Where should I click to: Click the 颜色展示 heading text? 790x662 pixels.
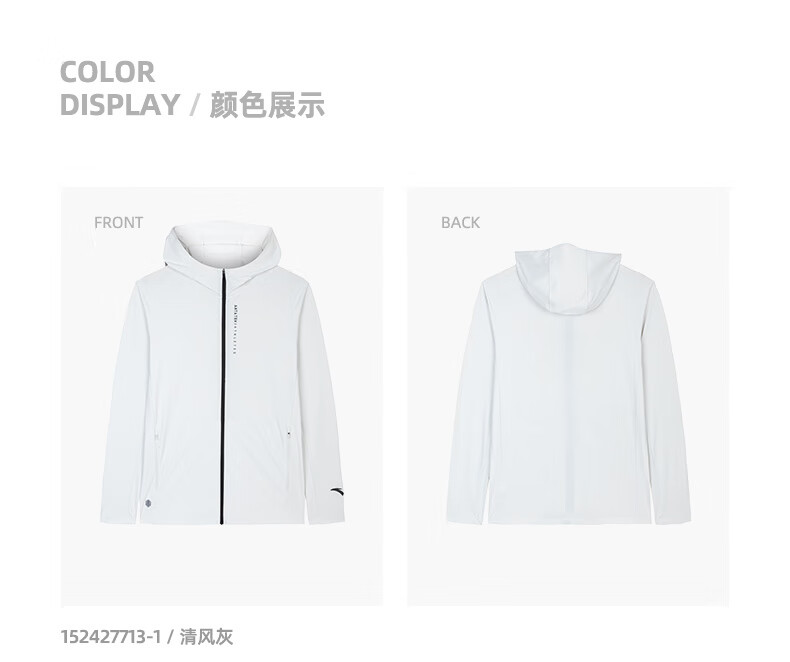tap(267, 105)
